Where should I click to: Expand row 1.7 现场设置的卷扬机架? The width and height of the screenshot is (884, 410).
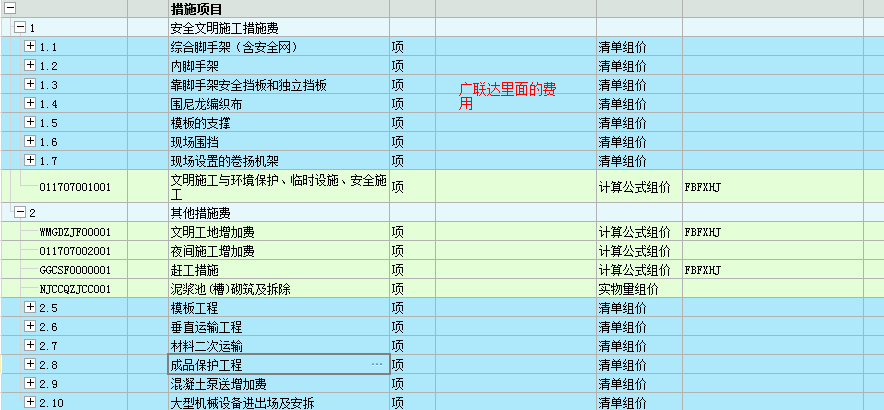(30, 160)
